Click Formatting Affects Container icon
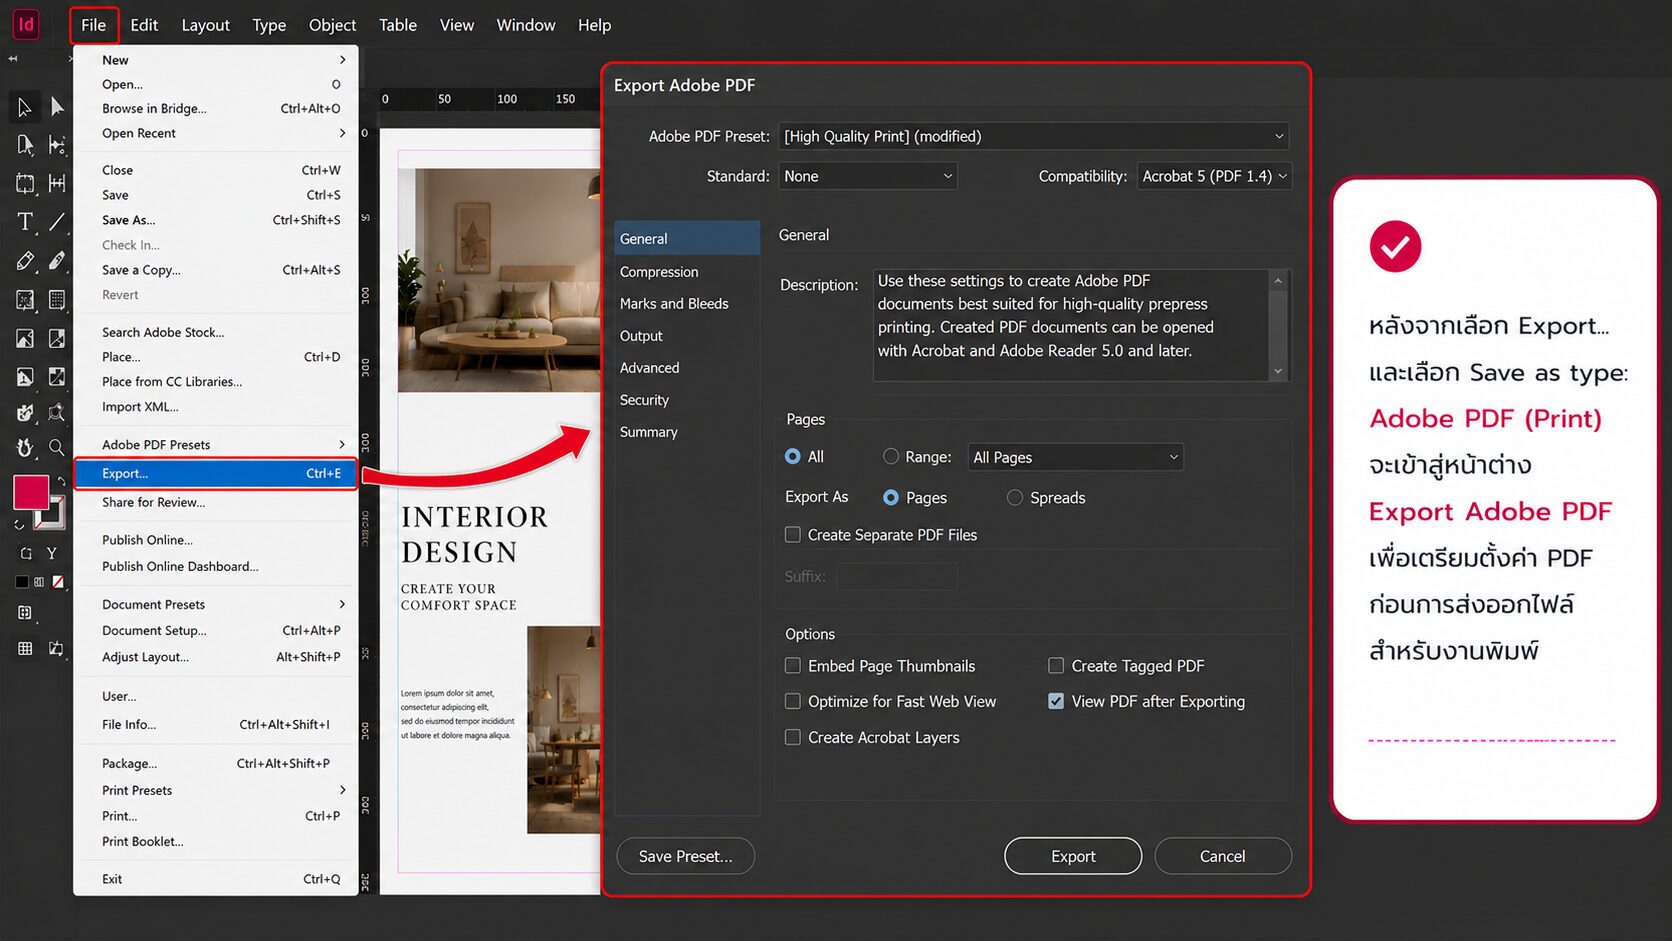The width and height of the screenshot is (1672, 941). pos(26,553)
